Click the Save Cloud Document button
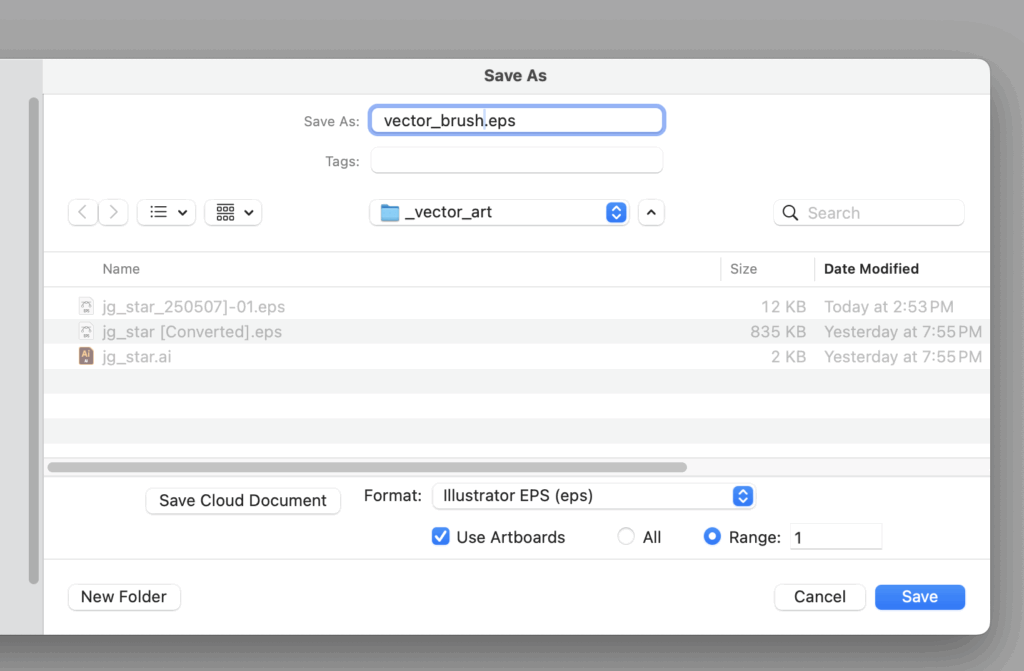This screenshot has width=1024, height=671. [x=243, y=501]
